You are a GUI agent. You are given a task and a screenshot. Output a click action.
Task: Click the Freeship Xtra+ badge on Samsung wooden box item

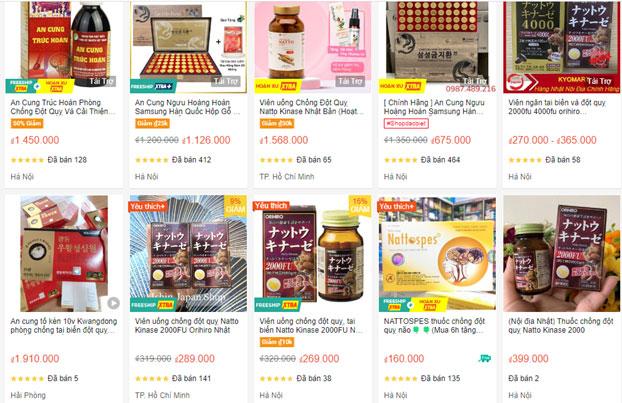pyautogui.click(x=153, y=86)
